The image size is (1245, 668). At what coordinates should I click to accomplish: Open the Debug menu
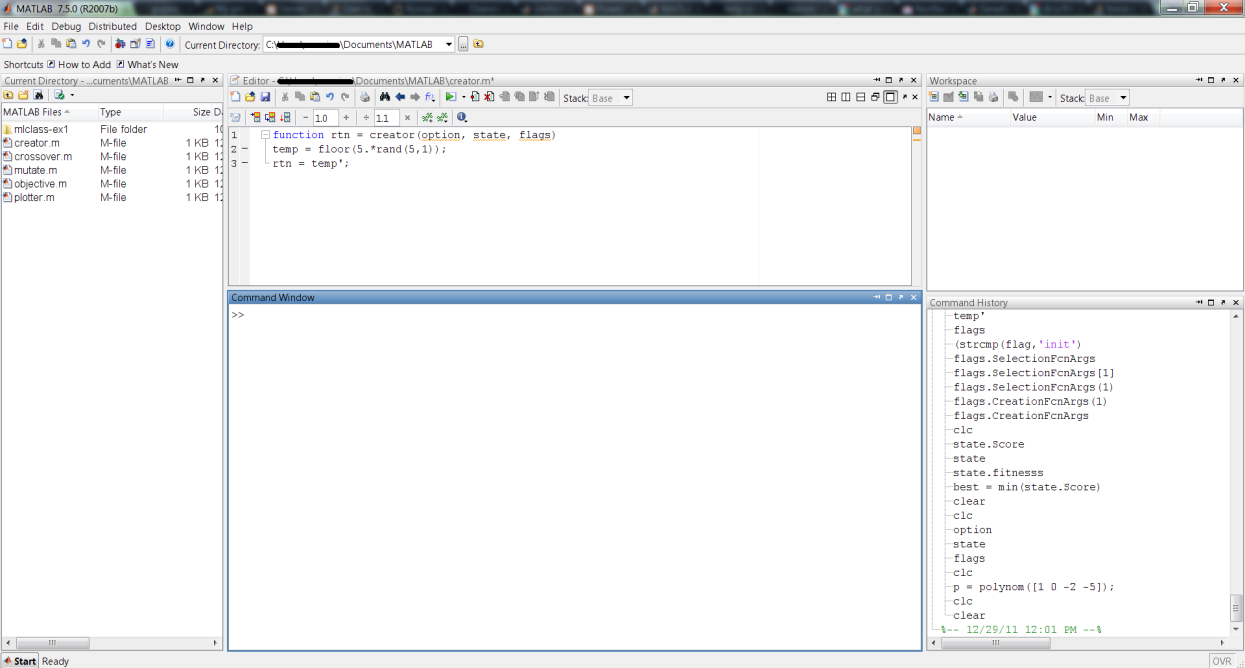(66, 26)
